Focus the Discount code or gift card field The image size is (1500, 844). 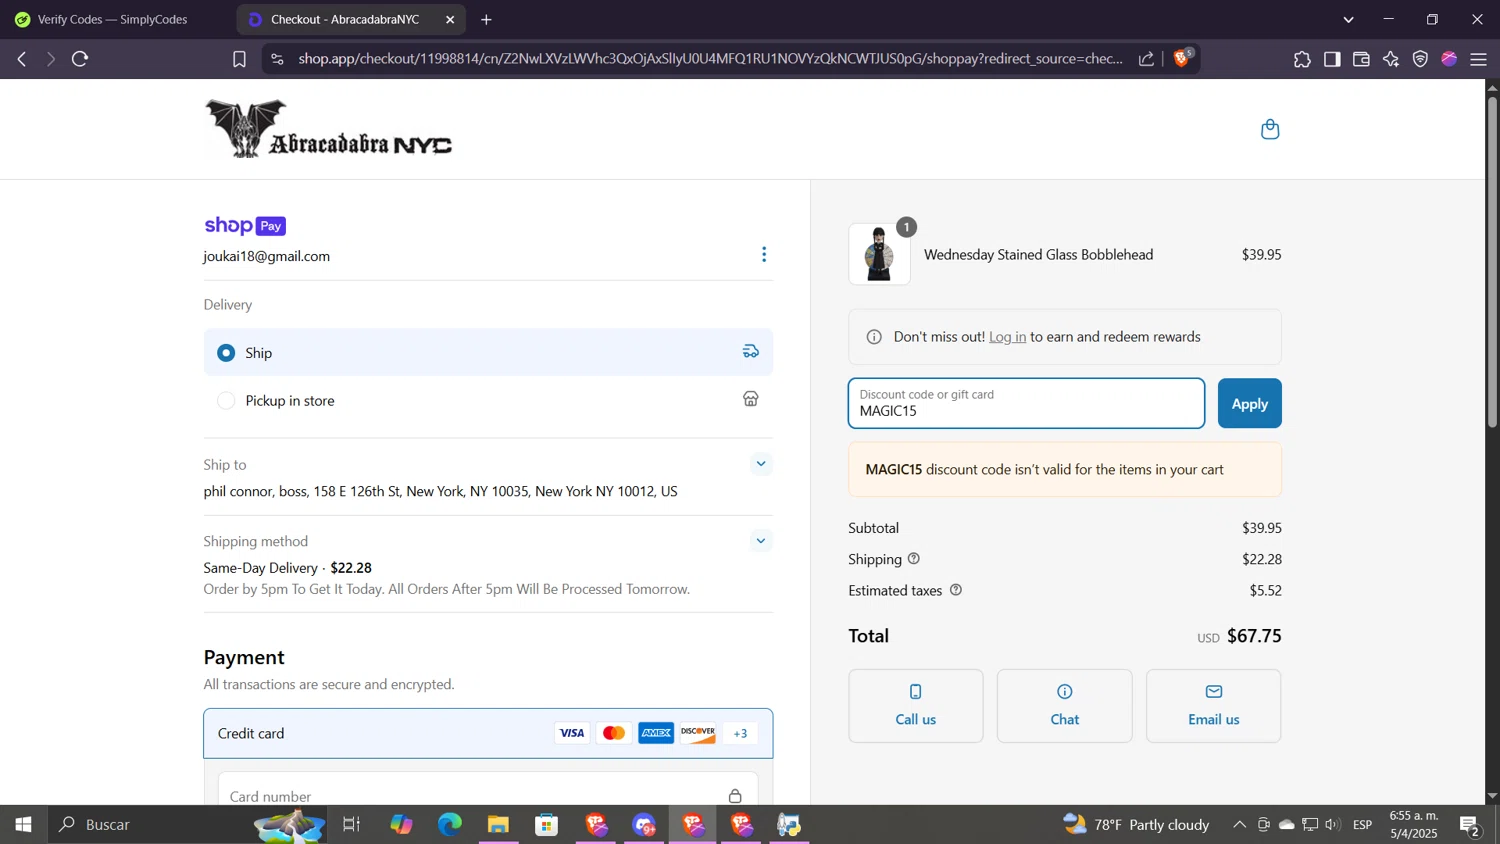pos(1026,403)
